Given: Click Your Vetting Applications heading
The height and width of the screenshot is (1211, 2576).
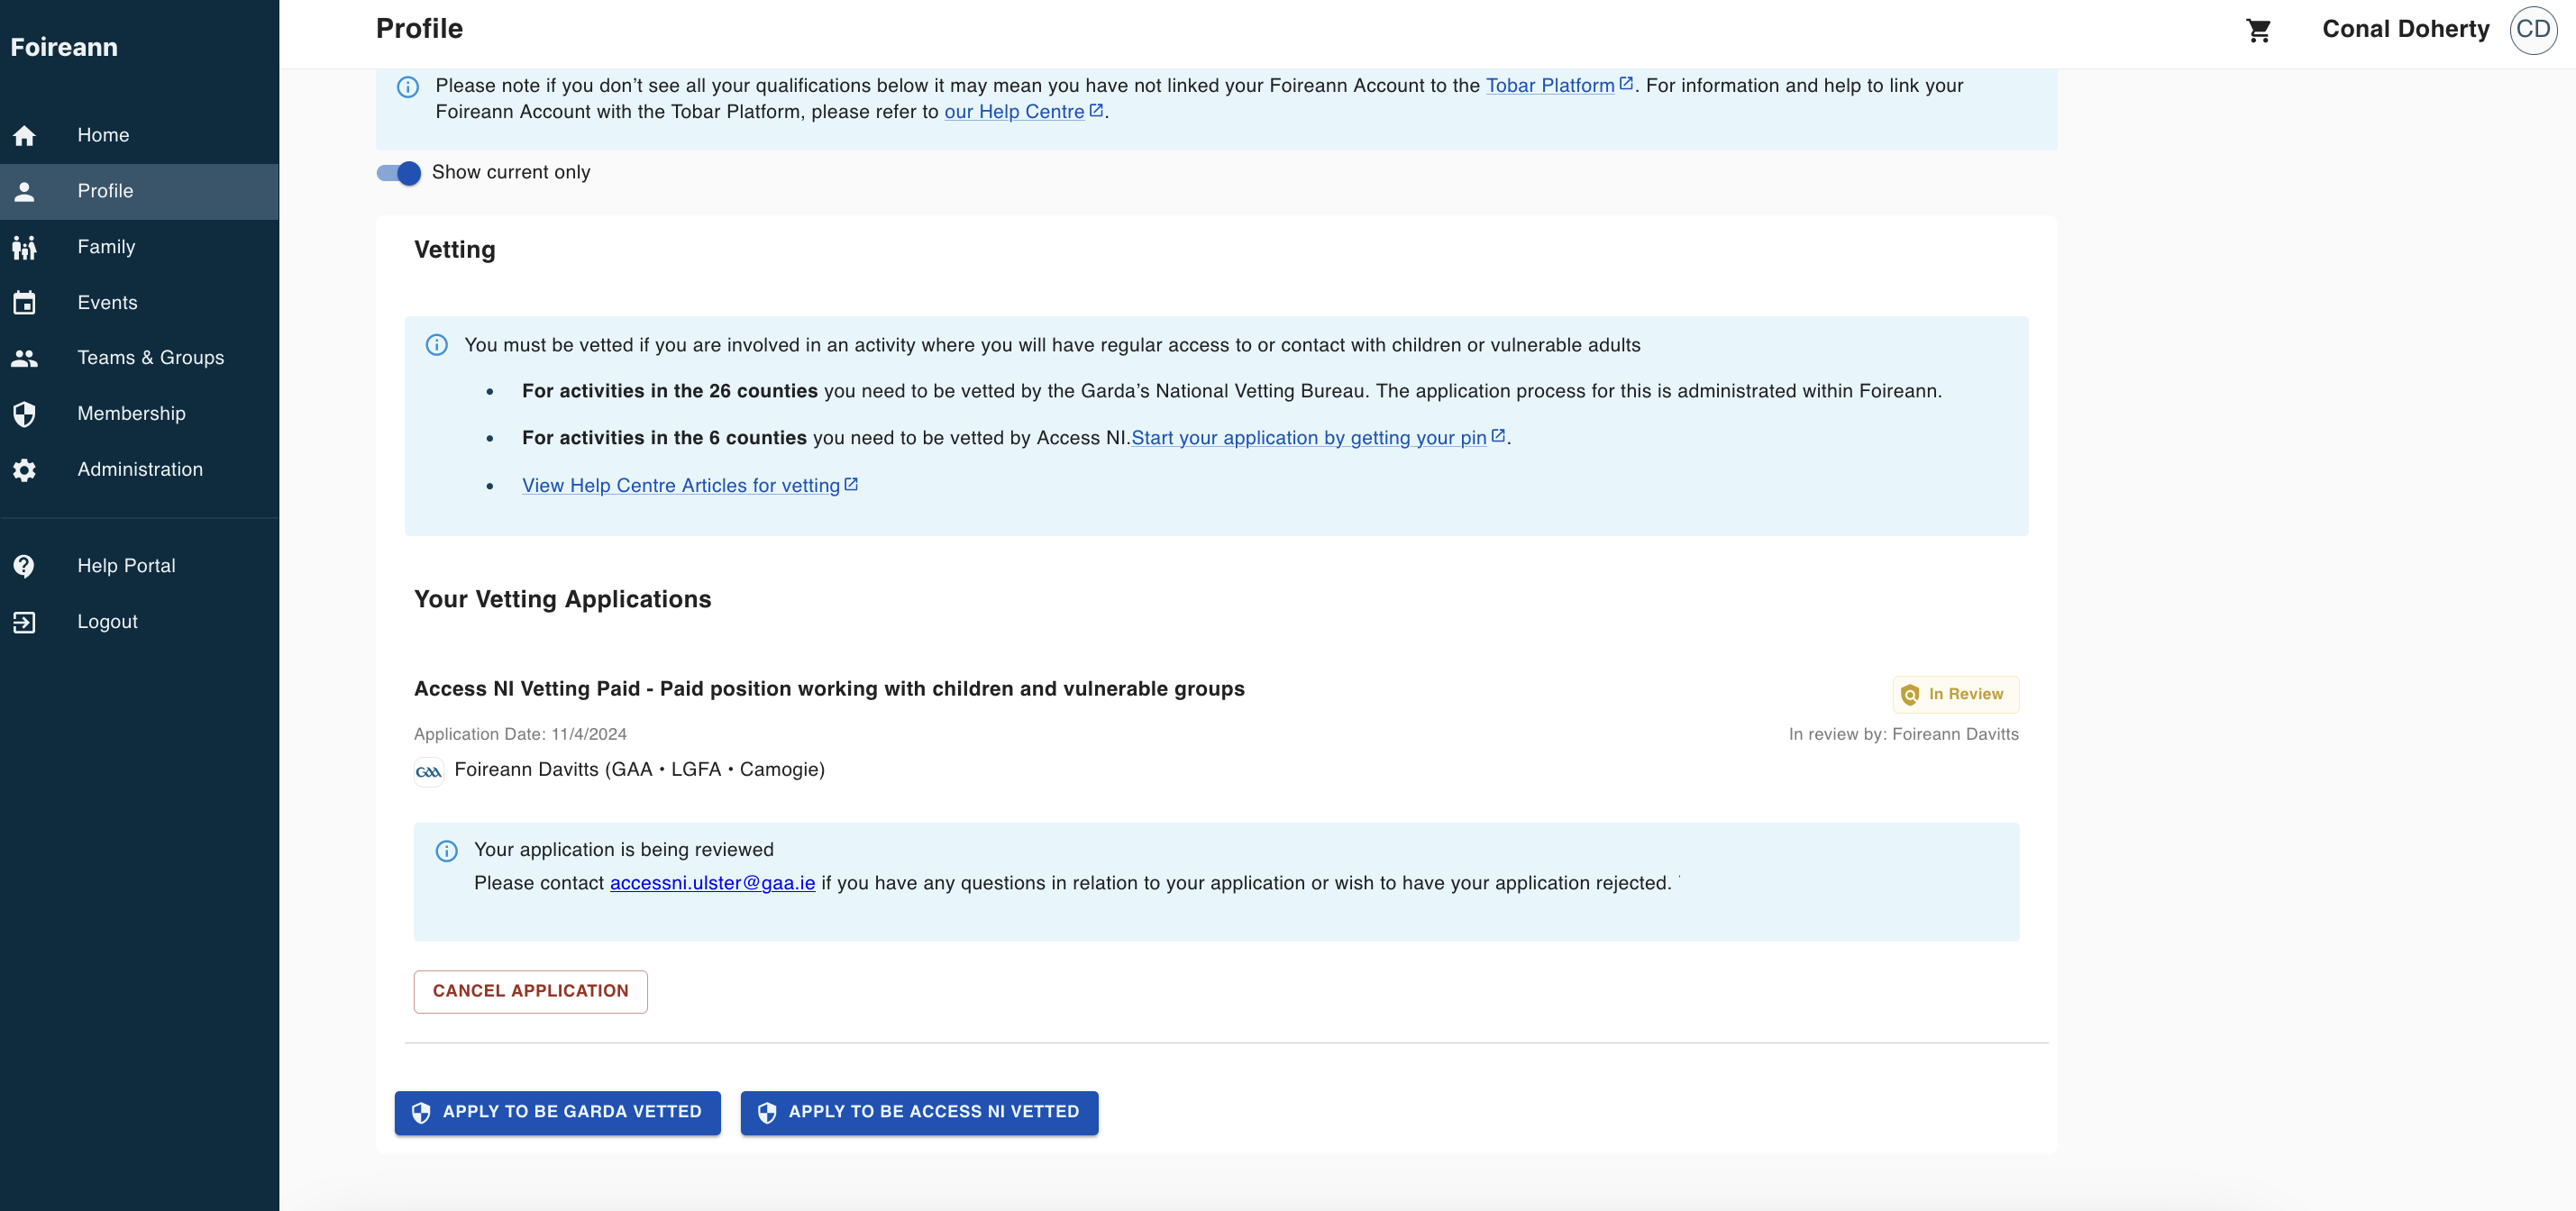Looking at the screenshot, I should [x=563, y=599].
